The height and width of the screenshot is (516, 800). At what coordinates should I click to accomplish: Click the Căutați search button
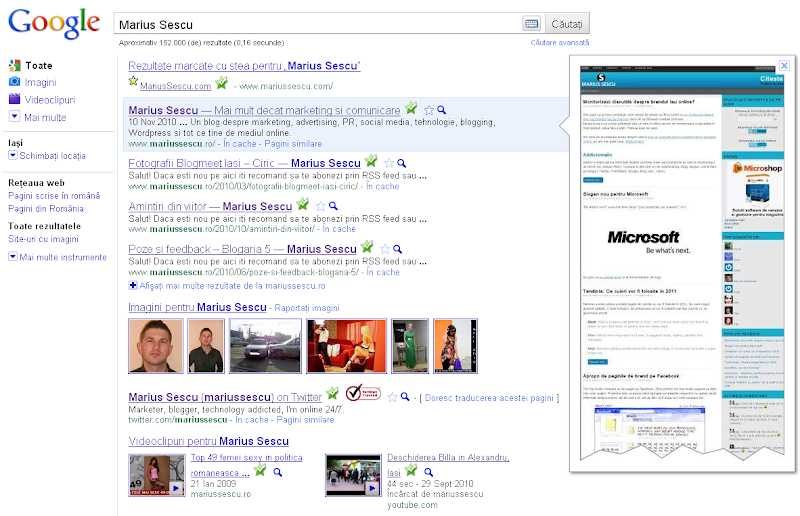click(567, 23)
